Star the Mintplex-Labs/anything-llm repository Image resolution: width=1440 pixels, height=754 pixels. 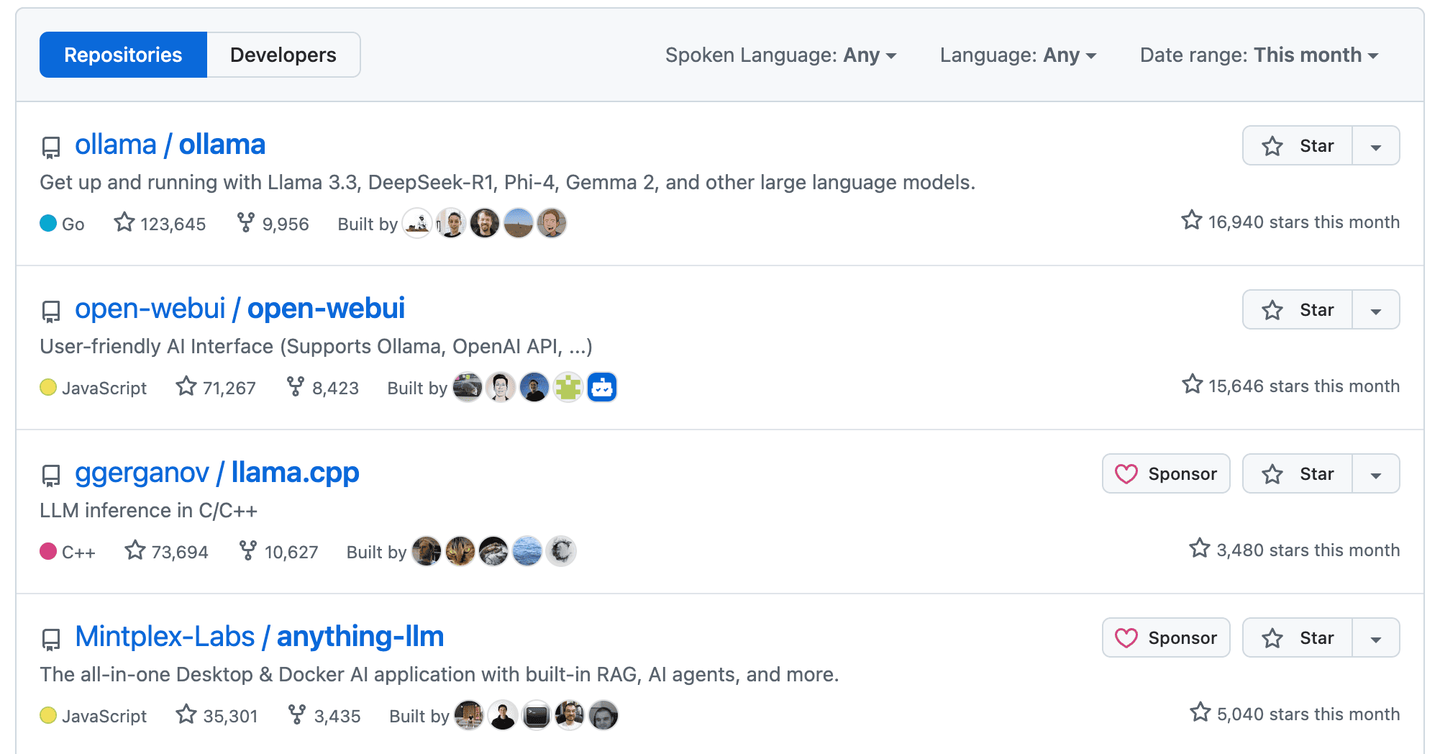tap(1297, 637)
